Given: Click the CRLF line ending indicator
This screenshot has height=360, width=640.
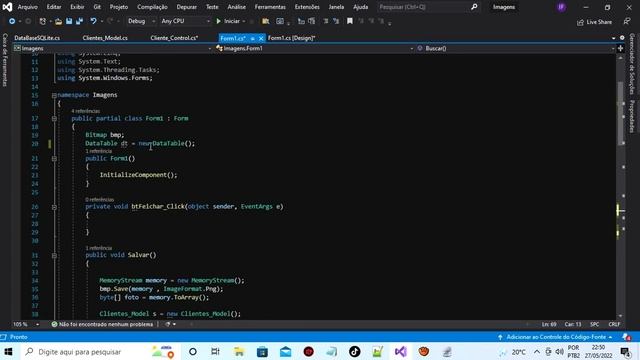Looking at the screenshot, I should coord(614,324).
